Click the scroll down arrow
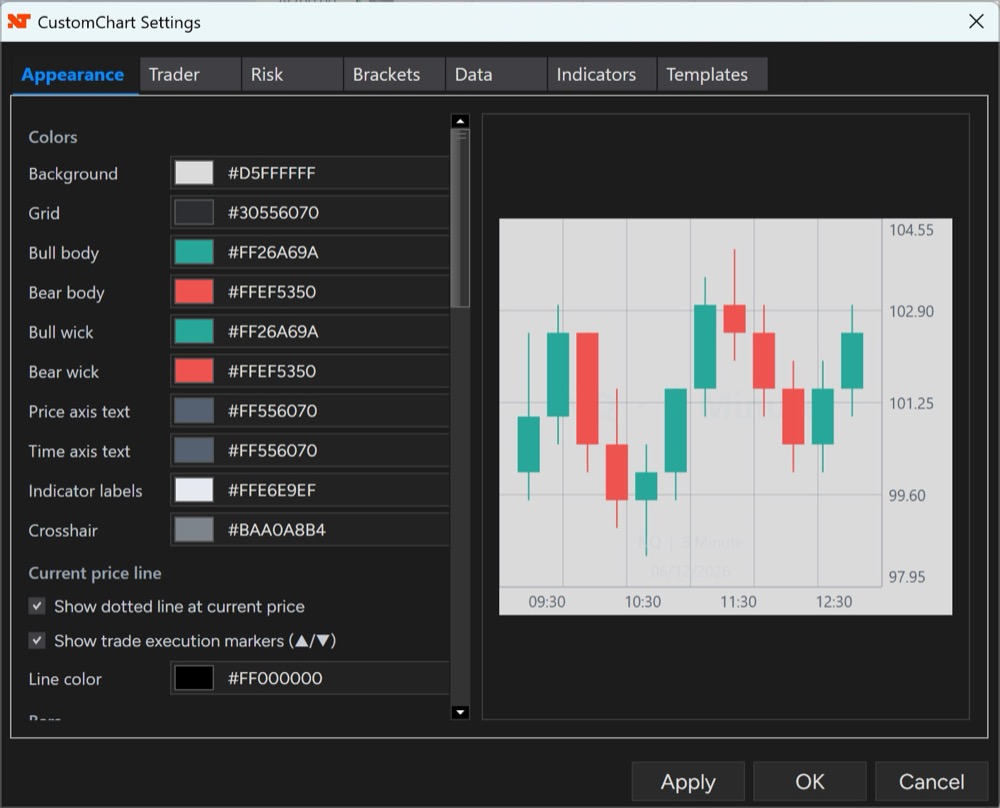This screenshot has height=808, width=1000. (460, 712)
